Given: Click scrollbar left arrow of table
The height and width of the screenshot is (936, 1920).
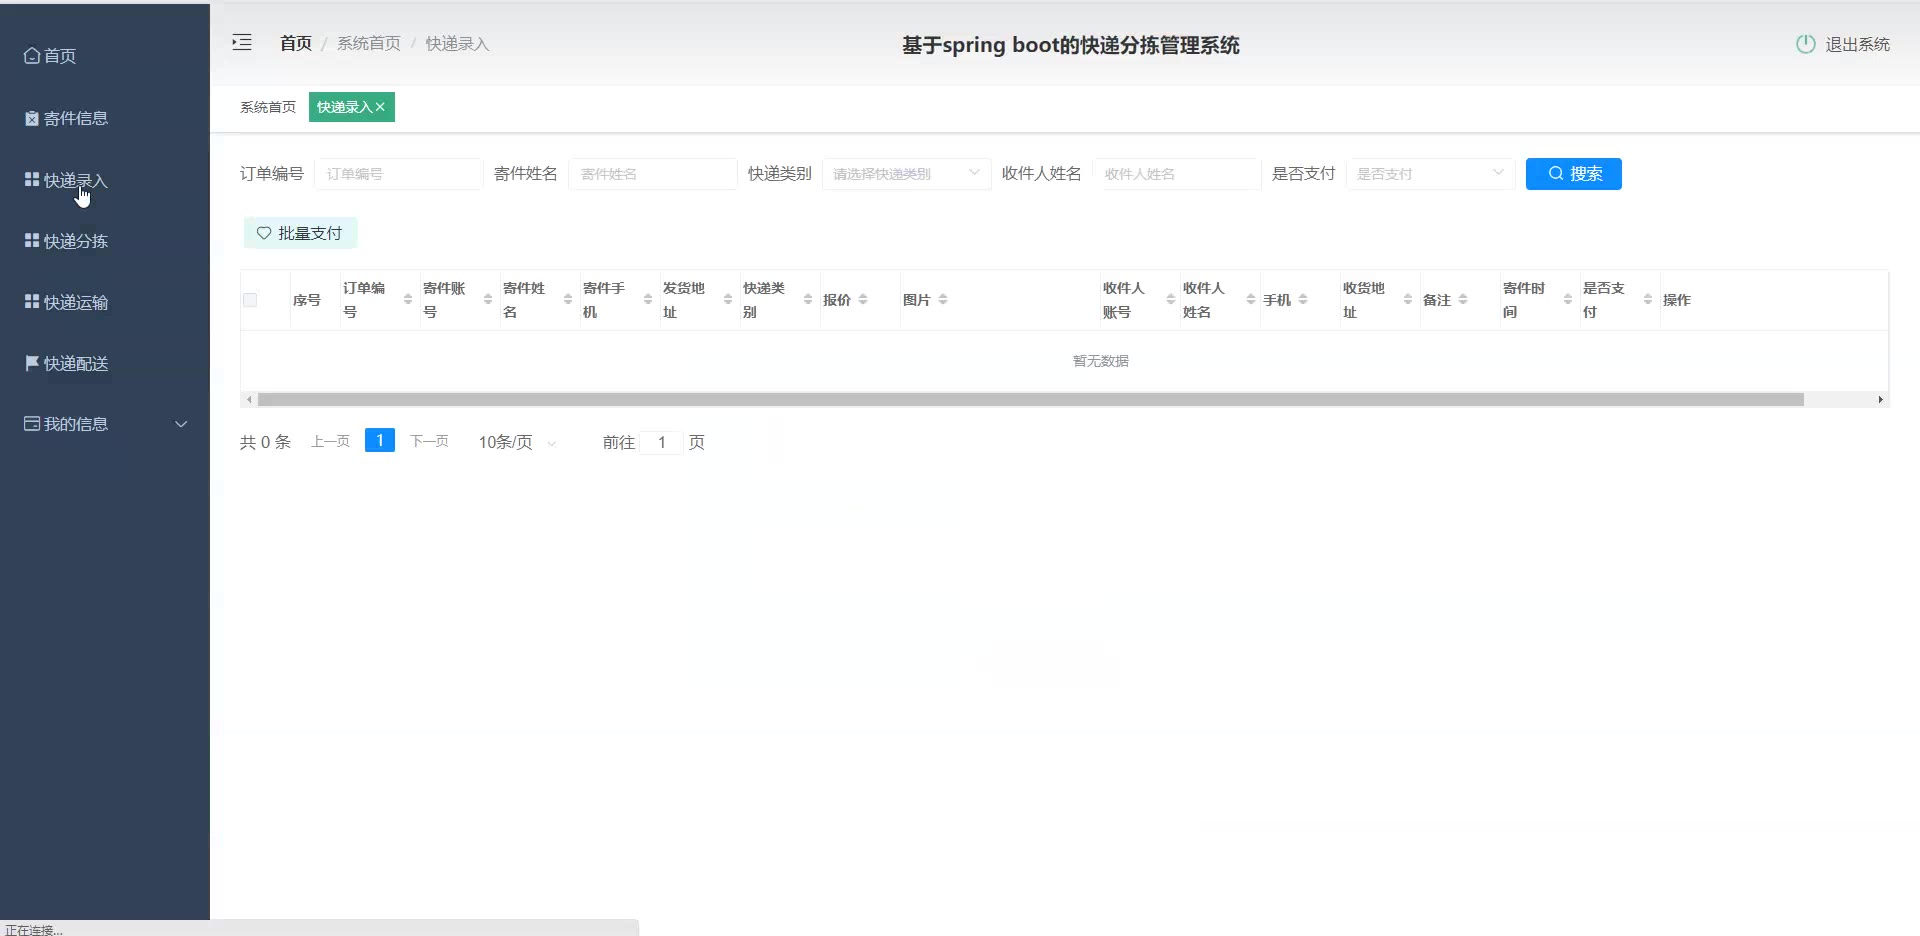Looking at the screenshot, I should pyautogui.click(x=249, y=400).
